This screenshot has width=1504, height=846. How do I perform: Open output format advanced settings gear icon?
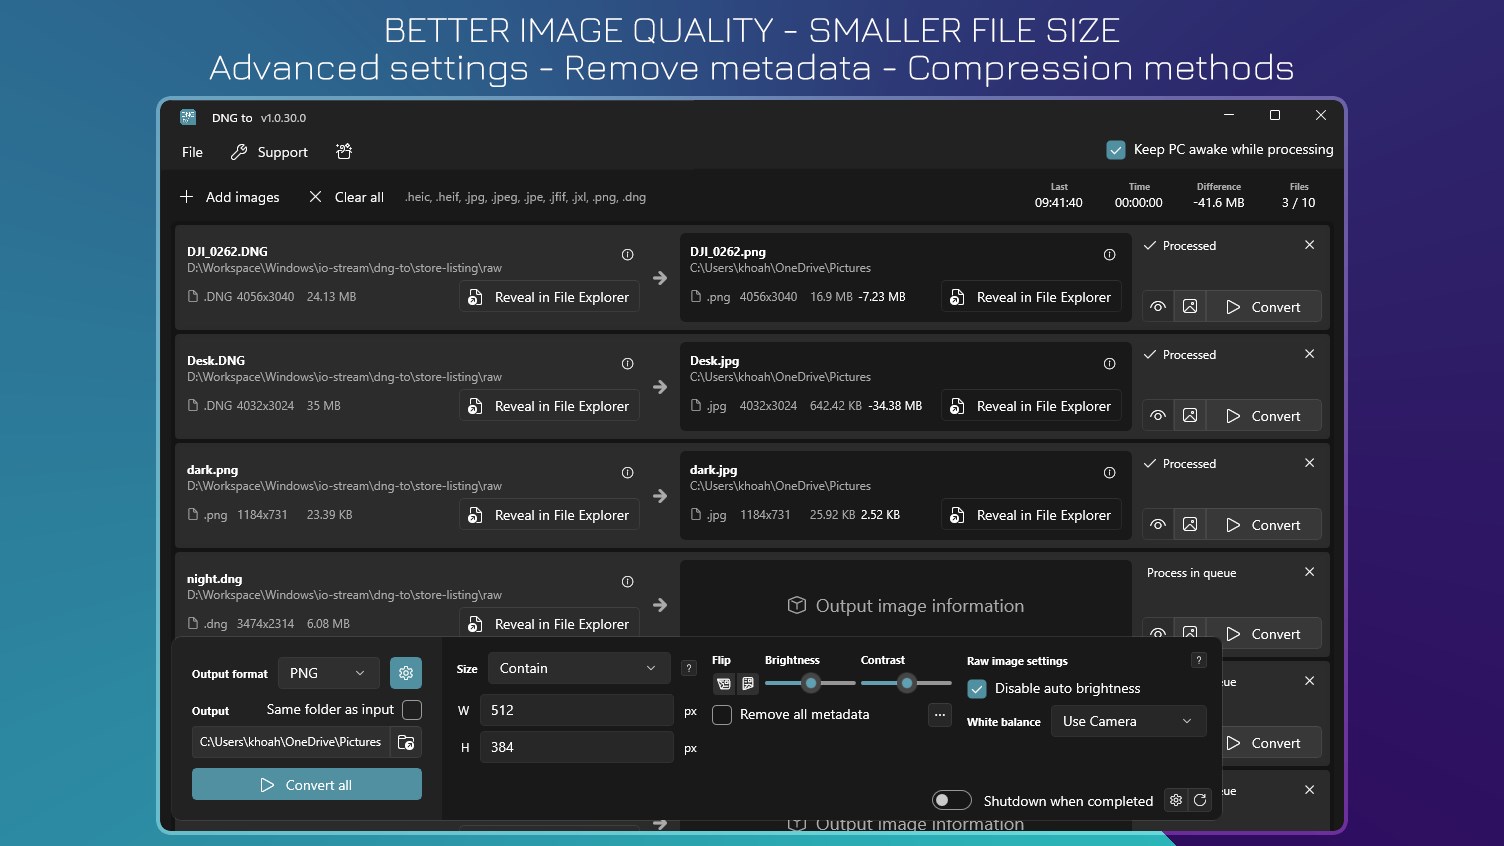(406, 673)
